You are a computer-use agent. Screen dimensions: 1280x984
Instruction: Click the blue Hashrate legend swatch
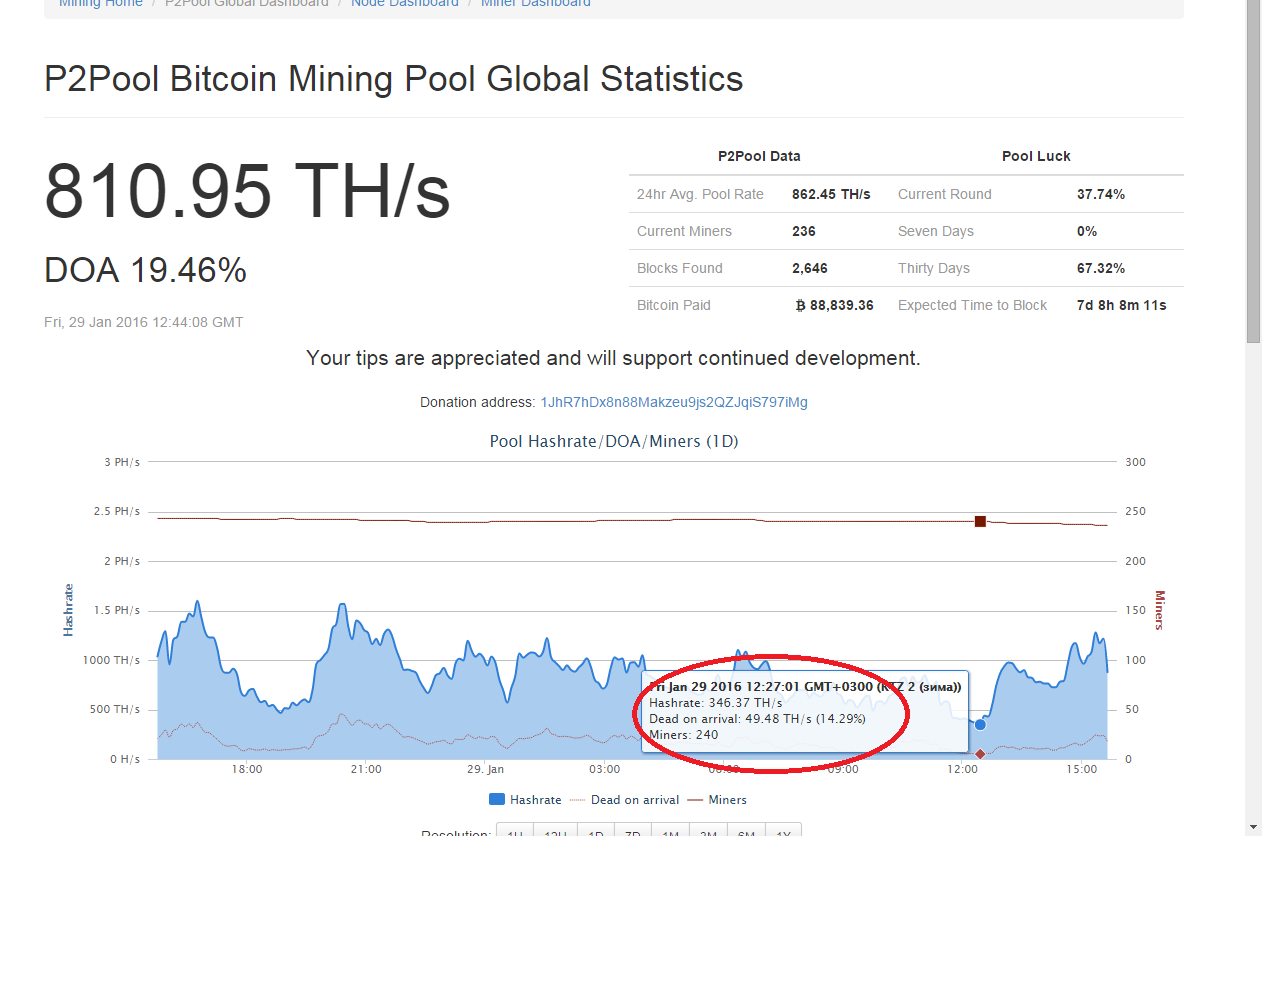496,800
